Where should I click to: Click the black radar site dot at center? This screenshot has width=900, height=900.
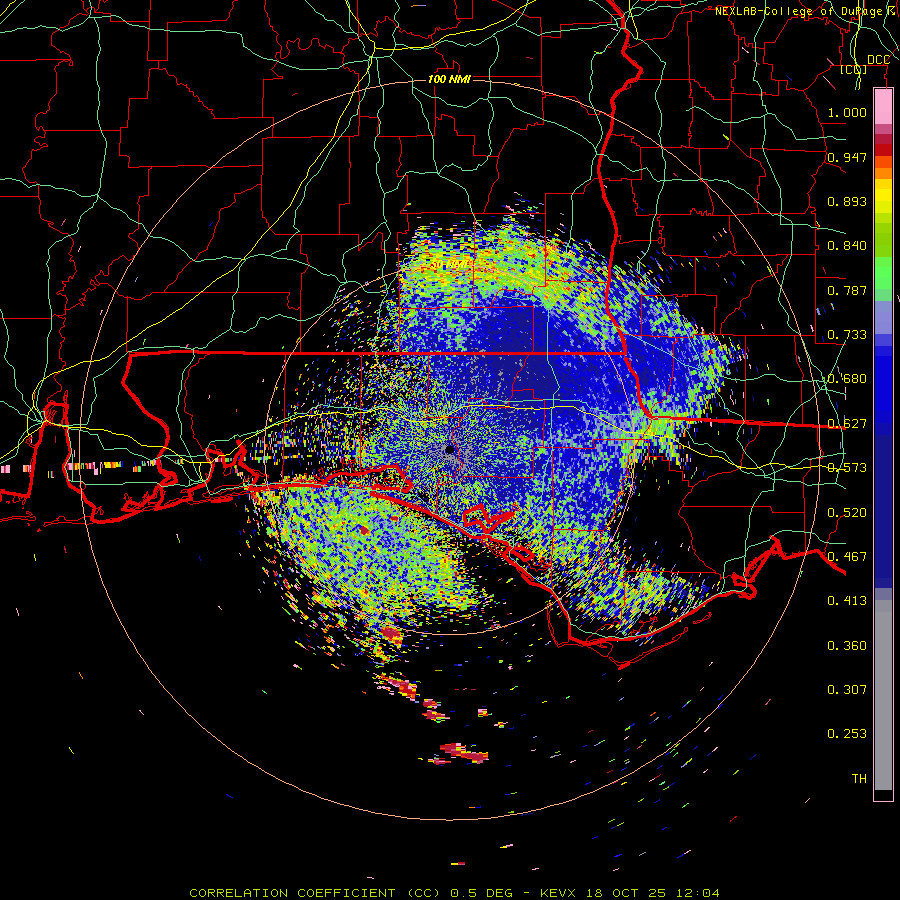[450, 449]
